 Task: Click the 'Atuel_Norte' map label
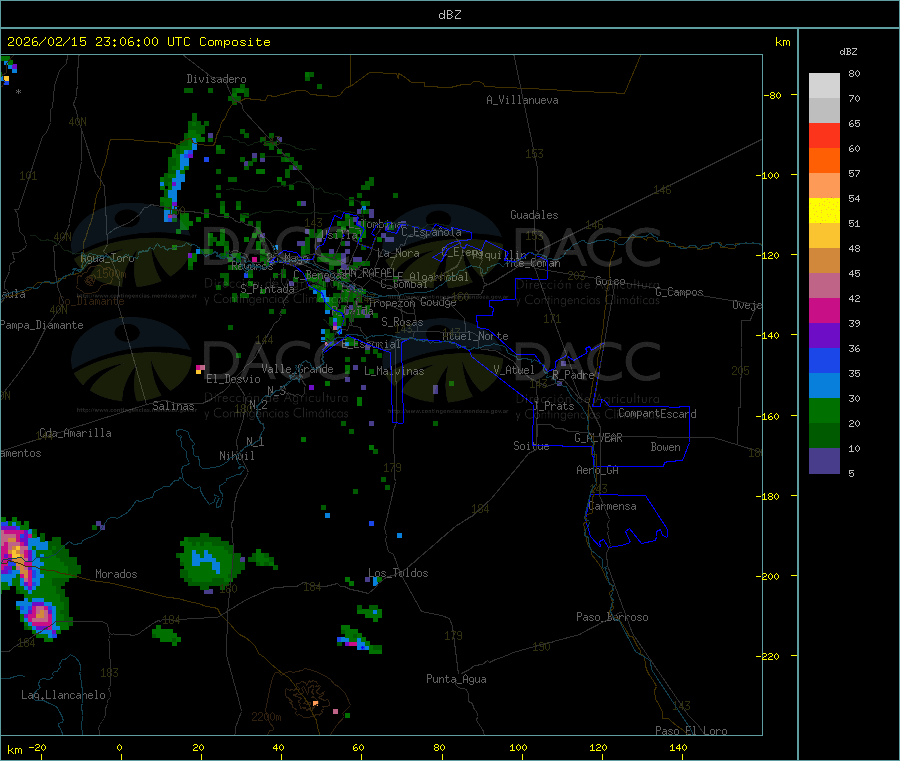pos(475,336)
